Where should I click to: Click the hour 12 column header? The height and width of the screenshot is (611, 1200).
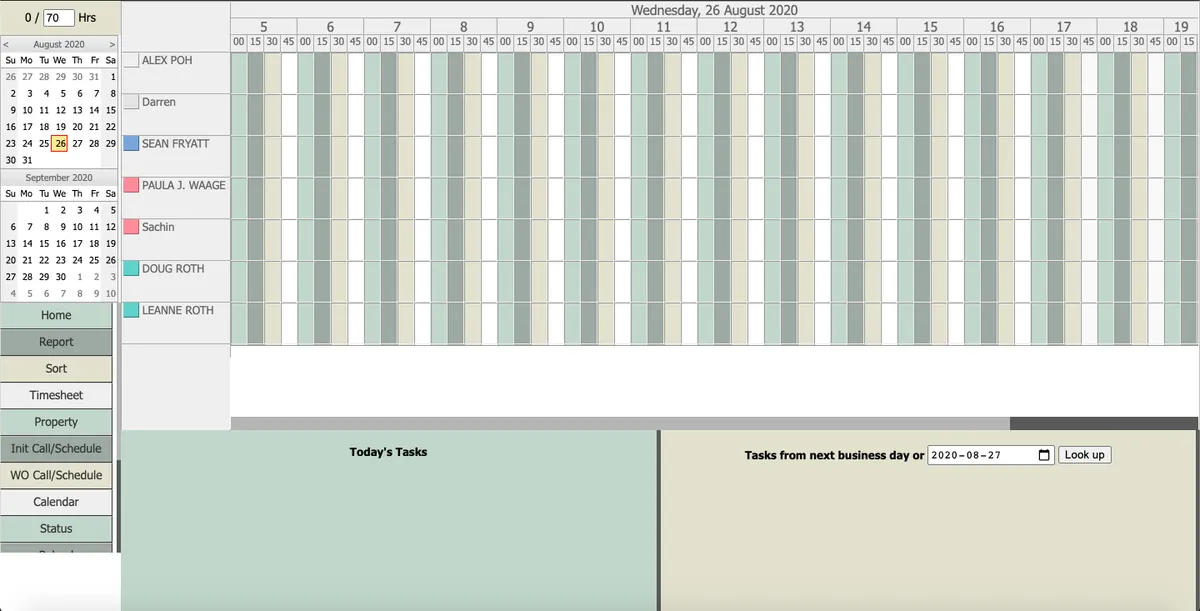730,27
